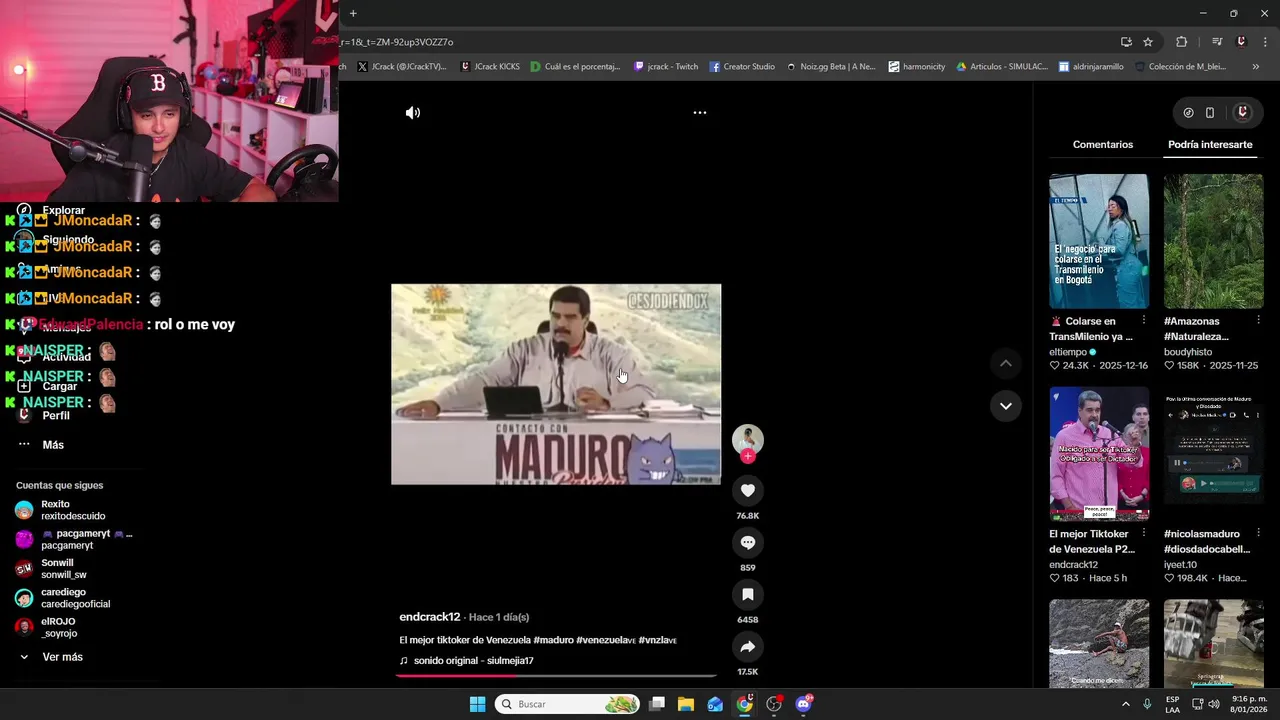
Task: Open the comments icon showing 859
Action: pos(747,542)
